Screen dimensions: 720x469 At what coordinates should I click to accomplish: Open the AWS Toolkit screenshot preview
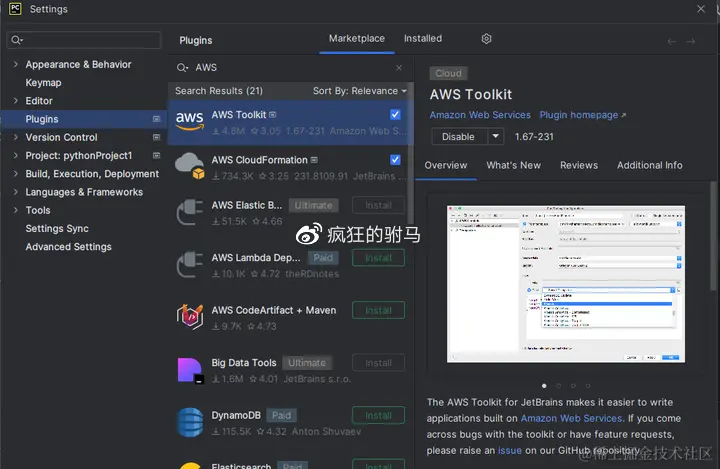click(566, 284)
